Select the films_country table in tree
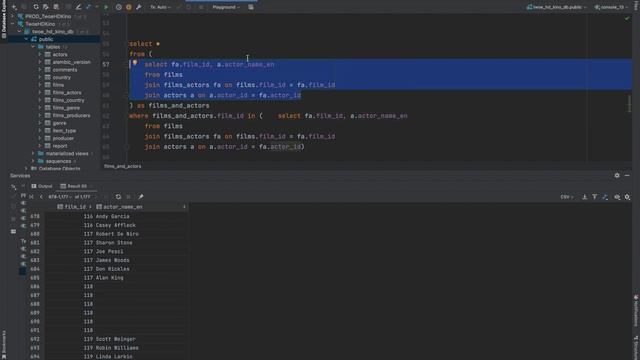Screen dimensions: 640x360 68,100
